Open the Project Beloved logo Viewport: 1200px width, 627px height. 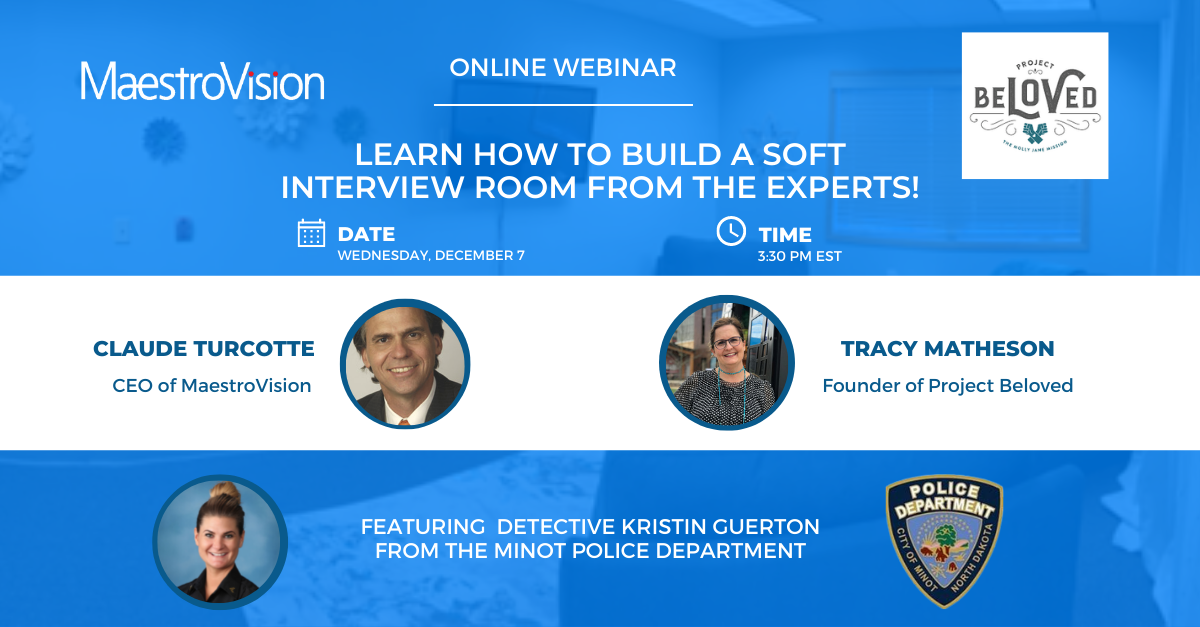[x=1034, y=105]
